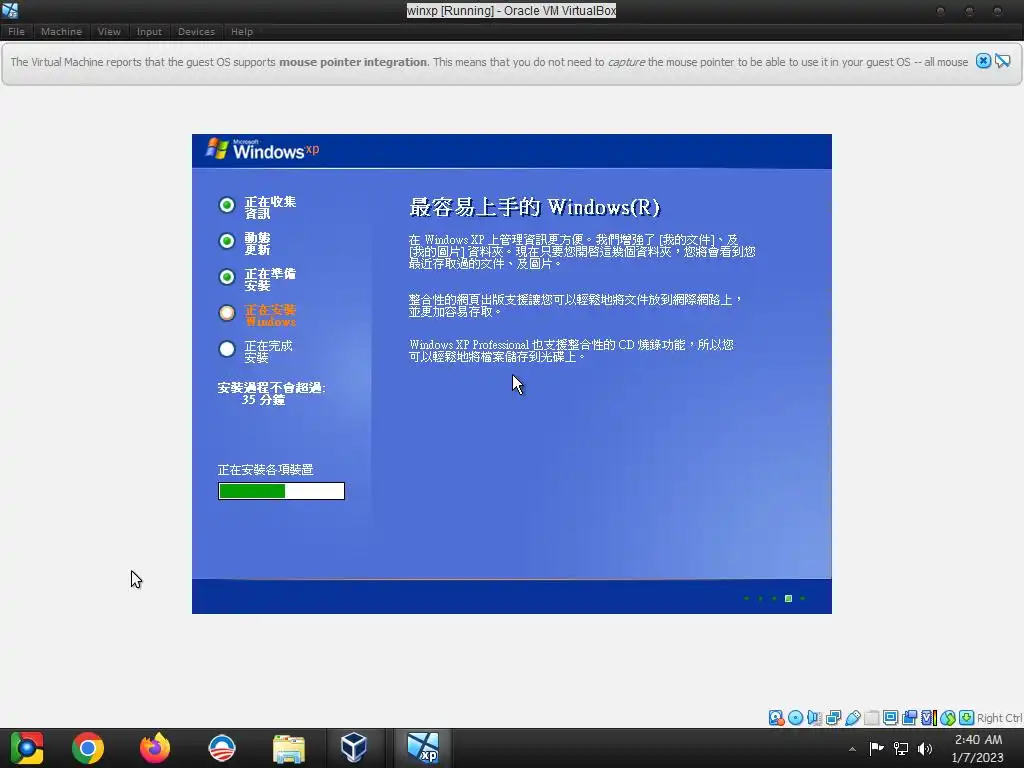Select the winxp VM taskbar button
Viewport: 1024px width, 768px height.
pos(423,748)
